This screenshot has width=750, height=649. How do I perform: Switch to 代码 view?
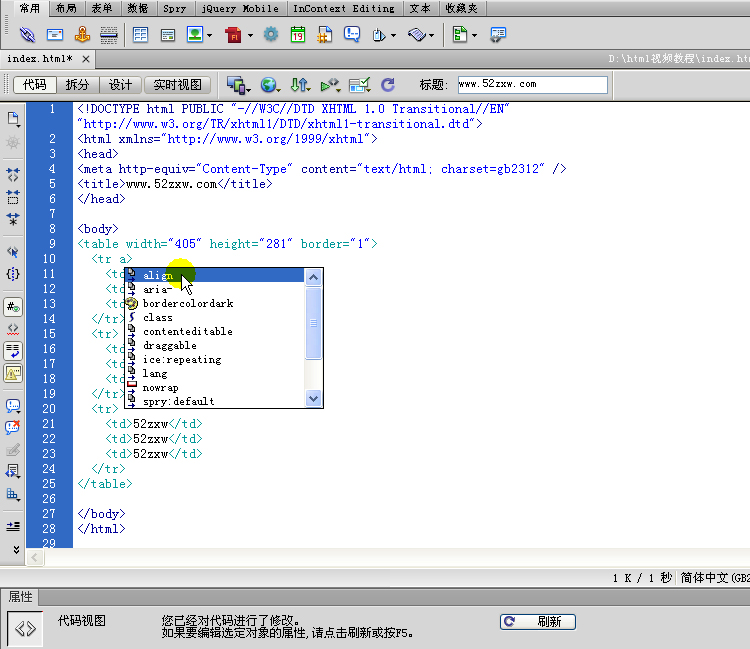coord(35,85)
